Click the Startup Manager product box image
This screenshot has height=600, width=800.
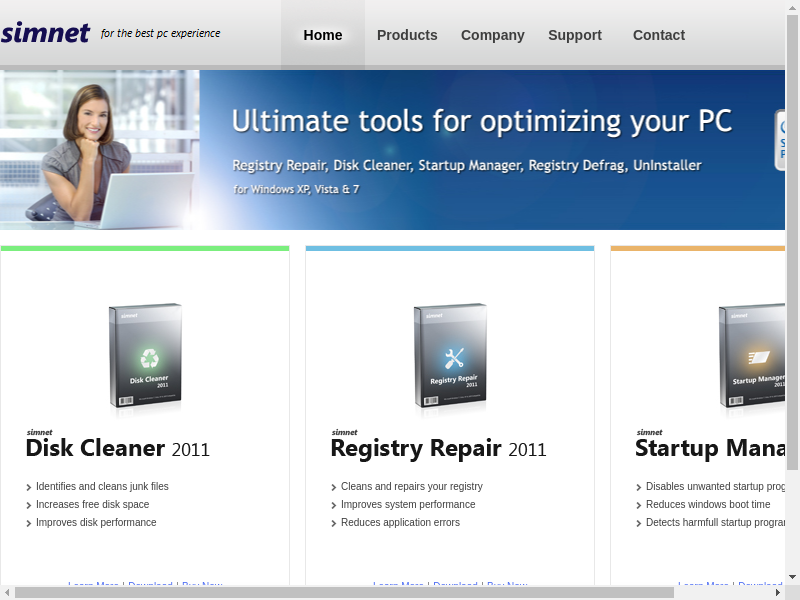751,358
